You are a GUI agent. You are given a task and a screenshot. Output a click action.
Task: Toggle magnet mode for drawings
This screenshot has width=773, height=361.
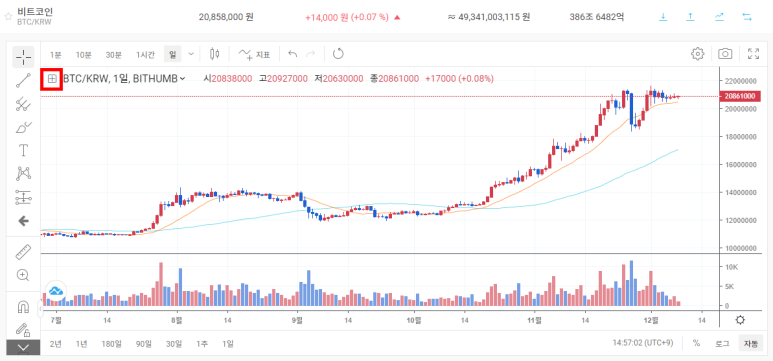tap(23, 307)
